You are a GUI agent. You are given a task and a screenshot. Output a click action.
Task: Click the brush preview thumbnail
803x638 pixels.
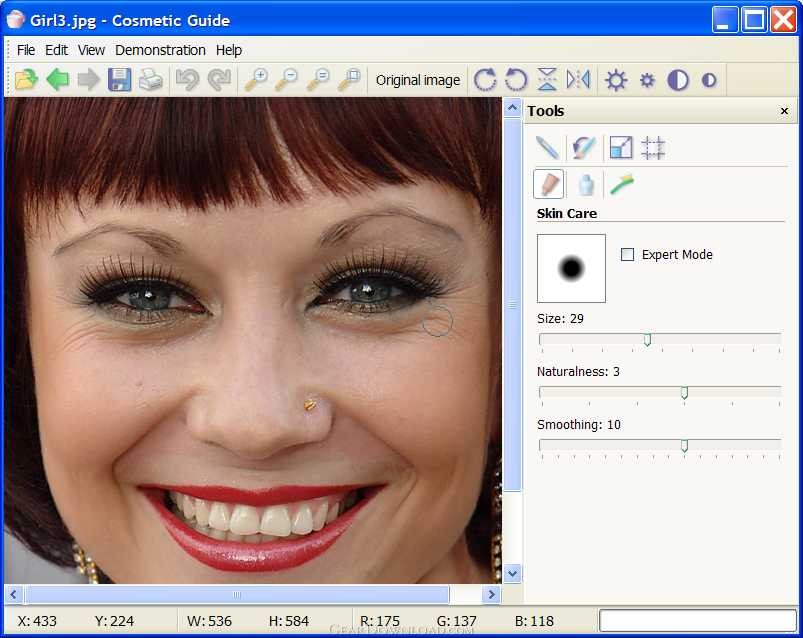[x=571, y=268]
